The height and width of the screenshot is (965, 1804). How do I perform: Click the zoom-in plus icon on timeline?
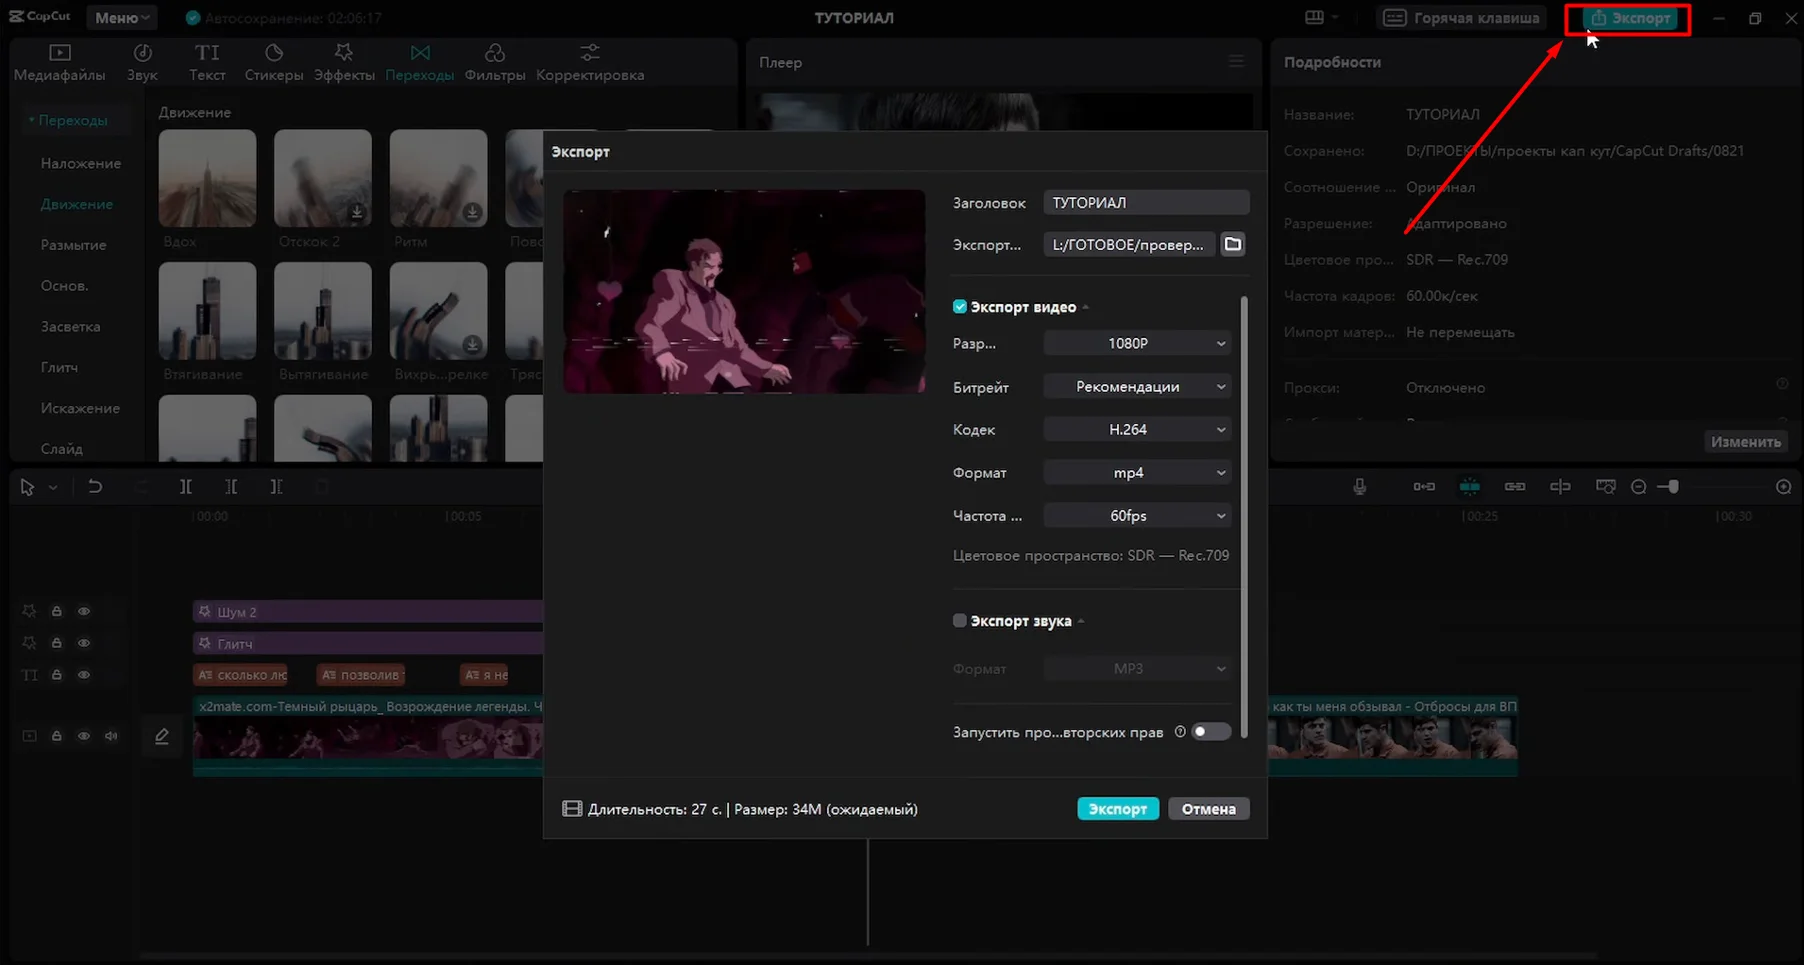1783,487
